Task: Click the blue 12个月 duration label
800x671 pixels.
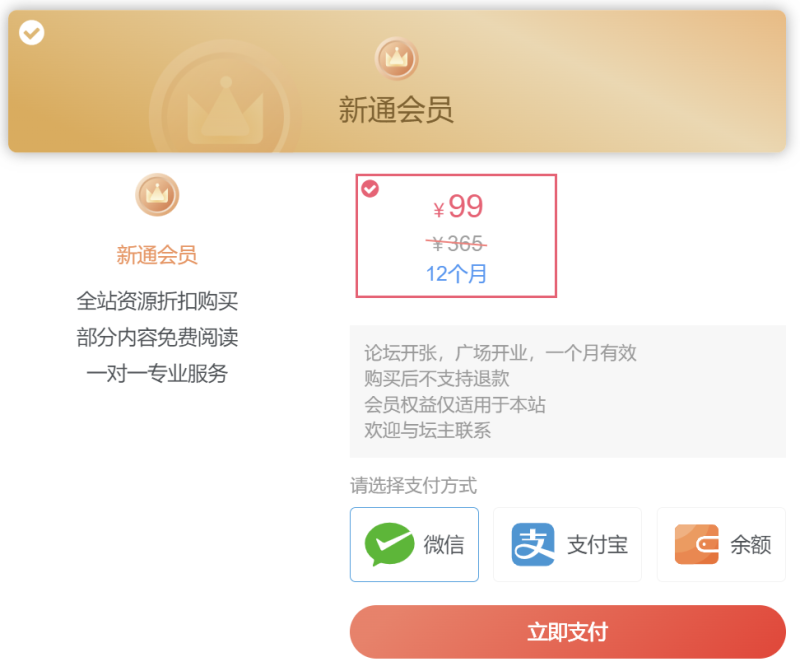Action: [x=457, y=274]
